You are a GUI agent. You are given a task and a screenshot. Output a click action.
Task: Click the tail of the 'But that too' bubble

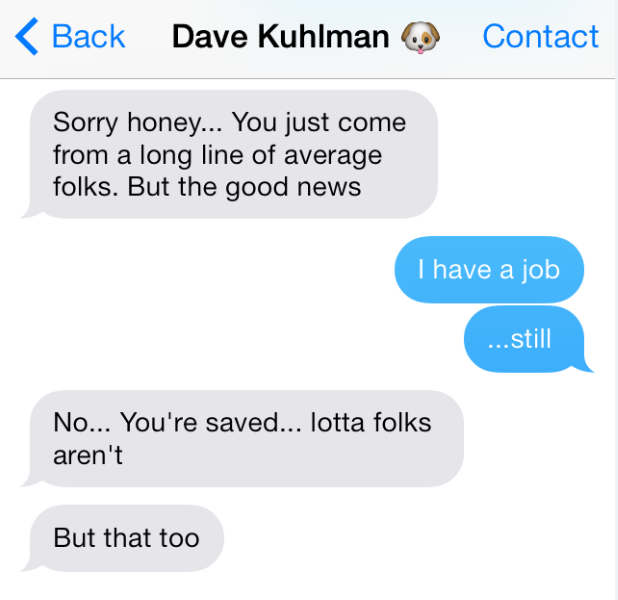28,565
